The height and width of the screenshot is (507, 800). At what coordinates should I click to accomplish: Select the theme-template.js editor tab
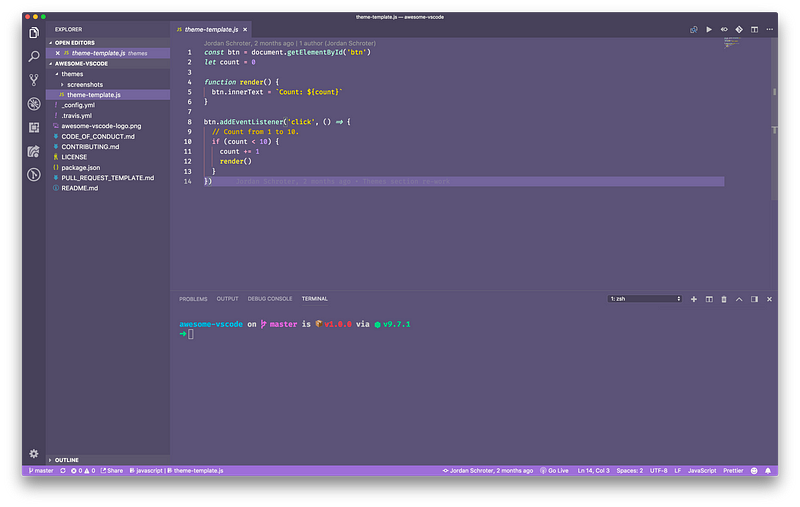(211, 30)
